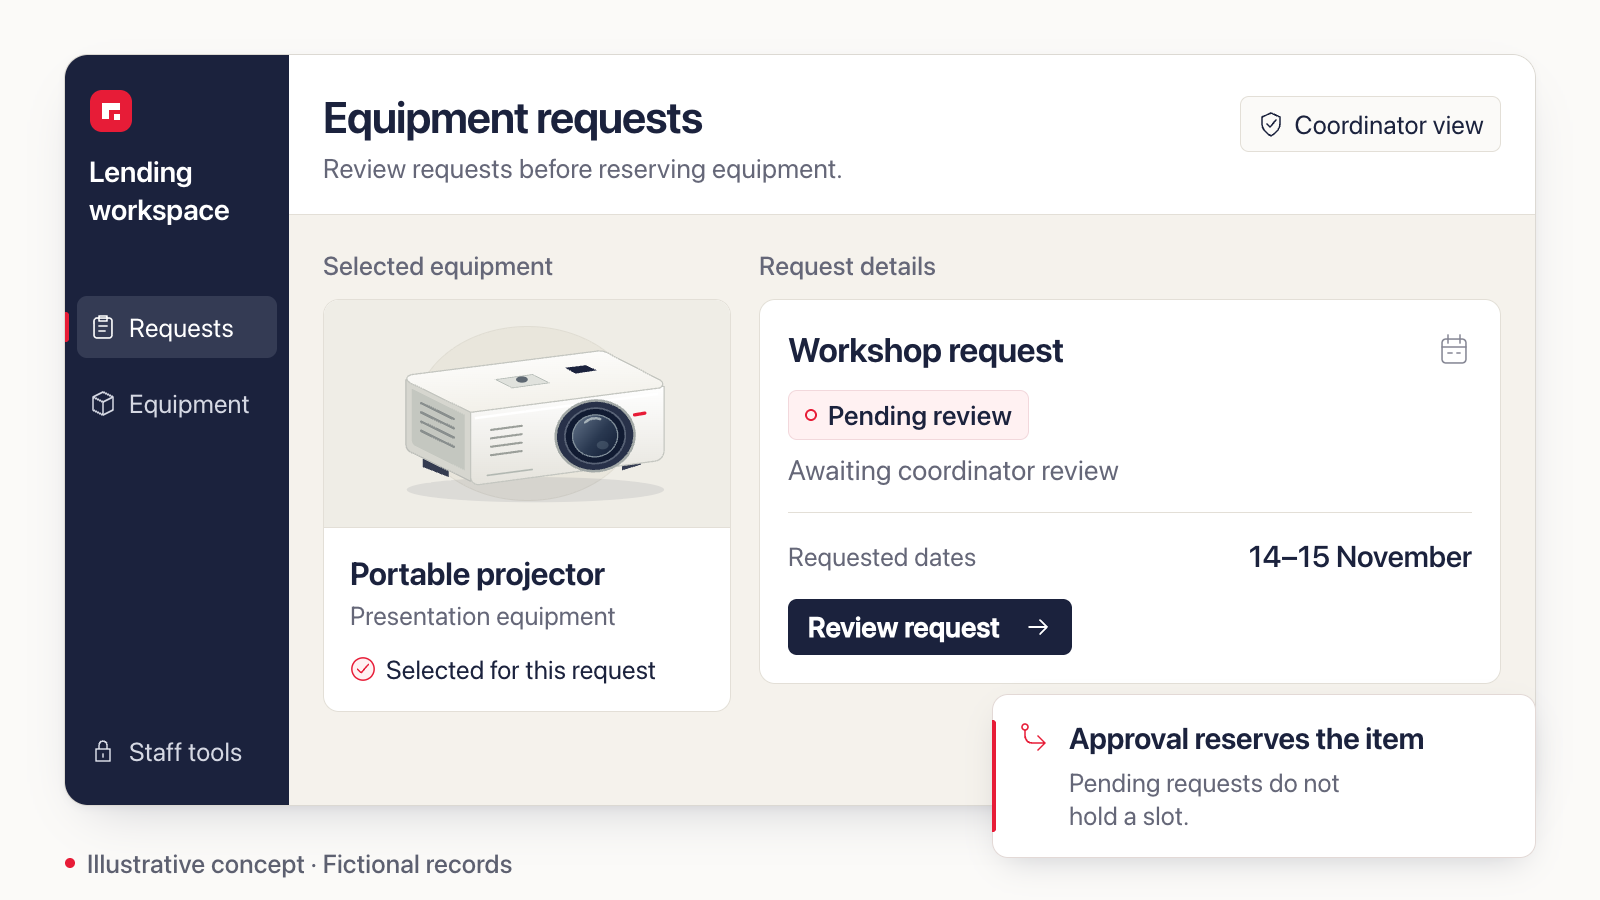Image resolution: width=1600 pixels, height=900 pixels.
Task: Click the arrow icon in Review request
Action: coord(1038,627)
